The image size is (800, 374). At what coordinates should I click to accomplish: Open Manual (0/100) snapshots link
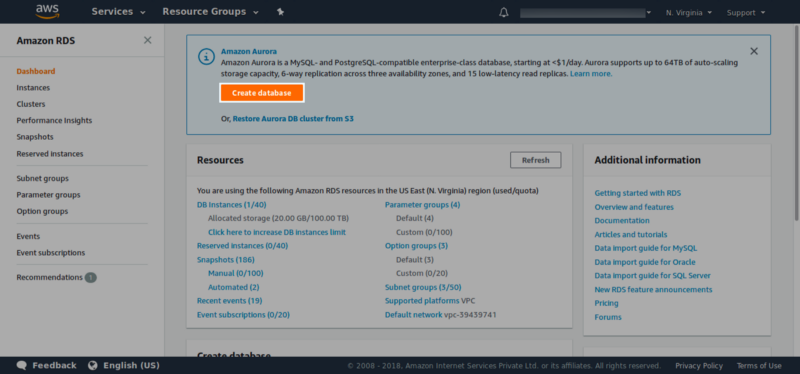pyautogui.click(x=236, y=273)
